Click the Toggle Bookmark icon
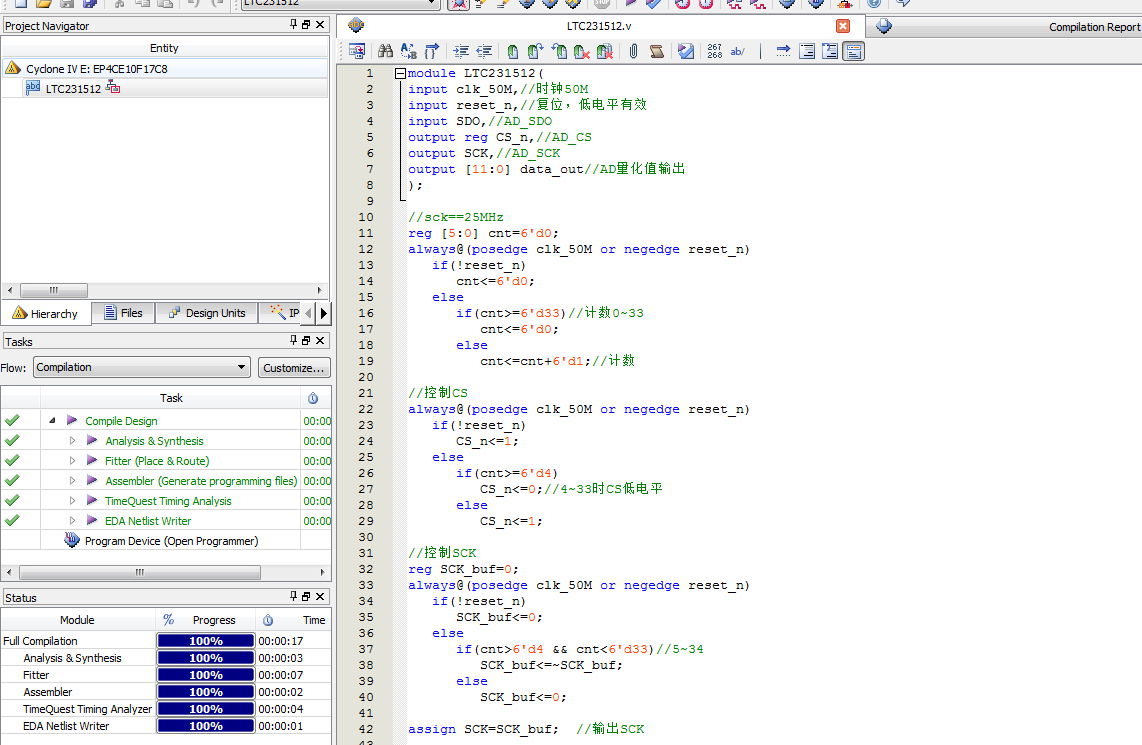Image resolution: width=1142 pixels, height=745 pixels. tap(512, 52)
